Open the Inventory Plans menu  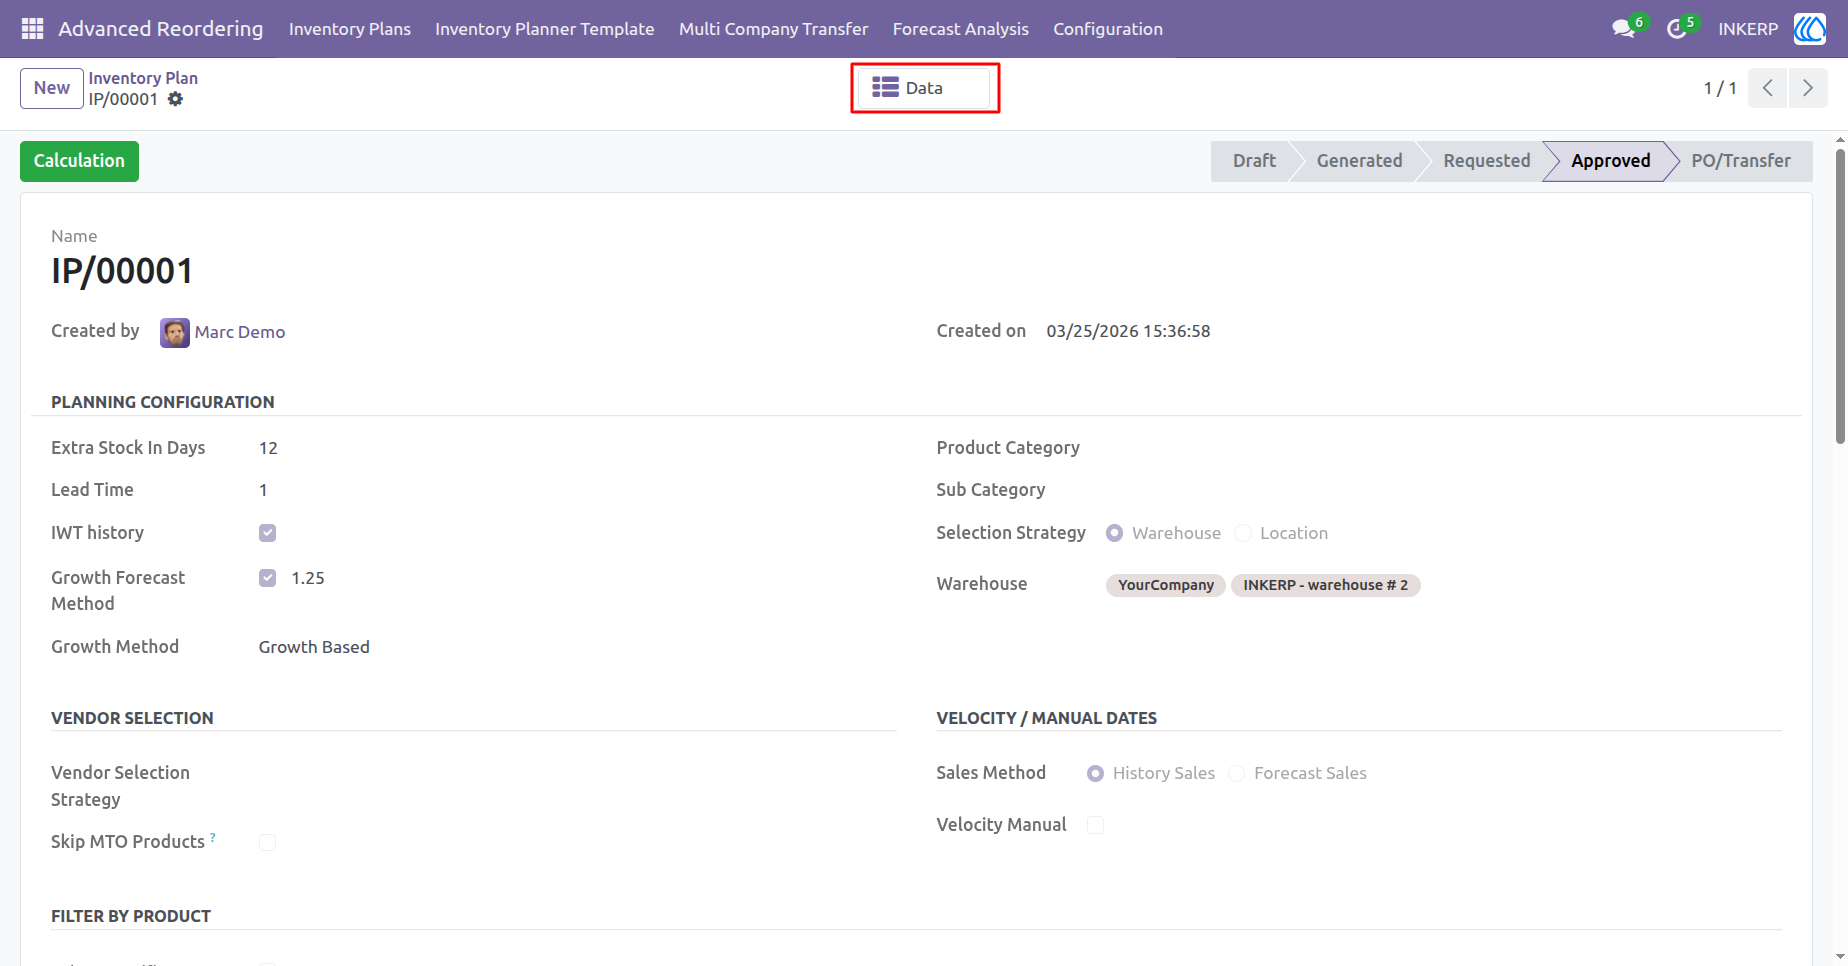point(350,29)
